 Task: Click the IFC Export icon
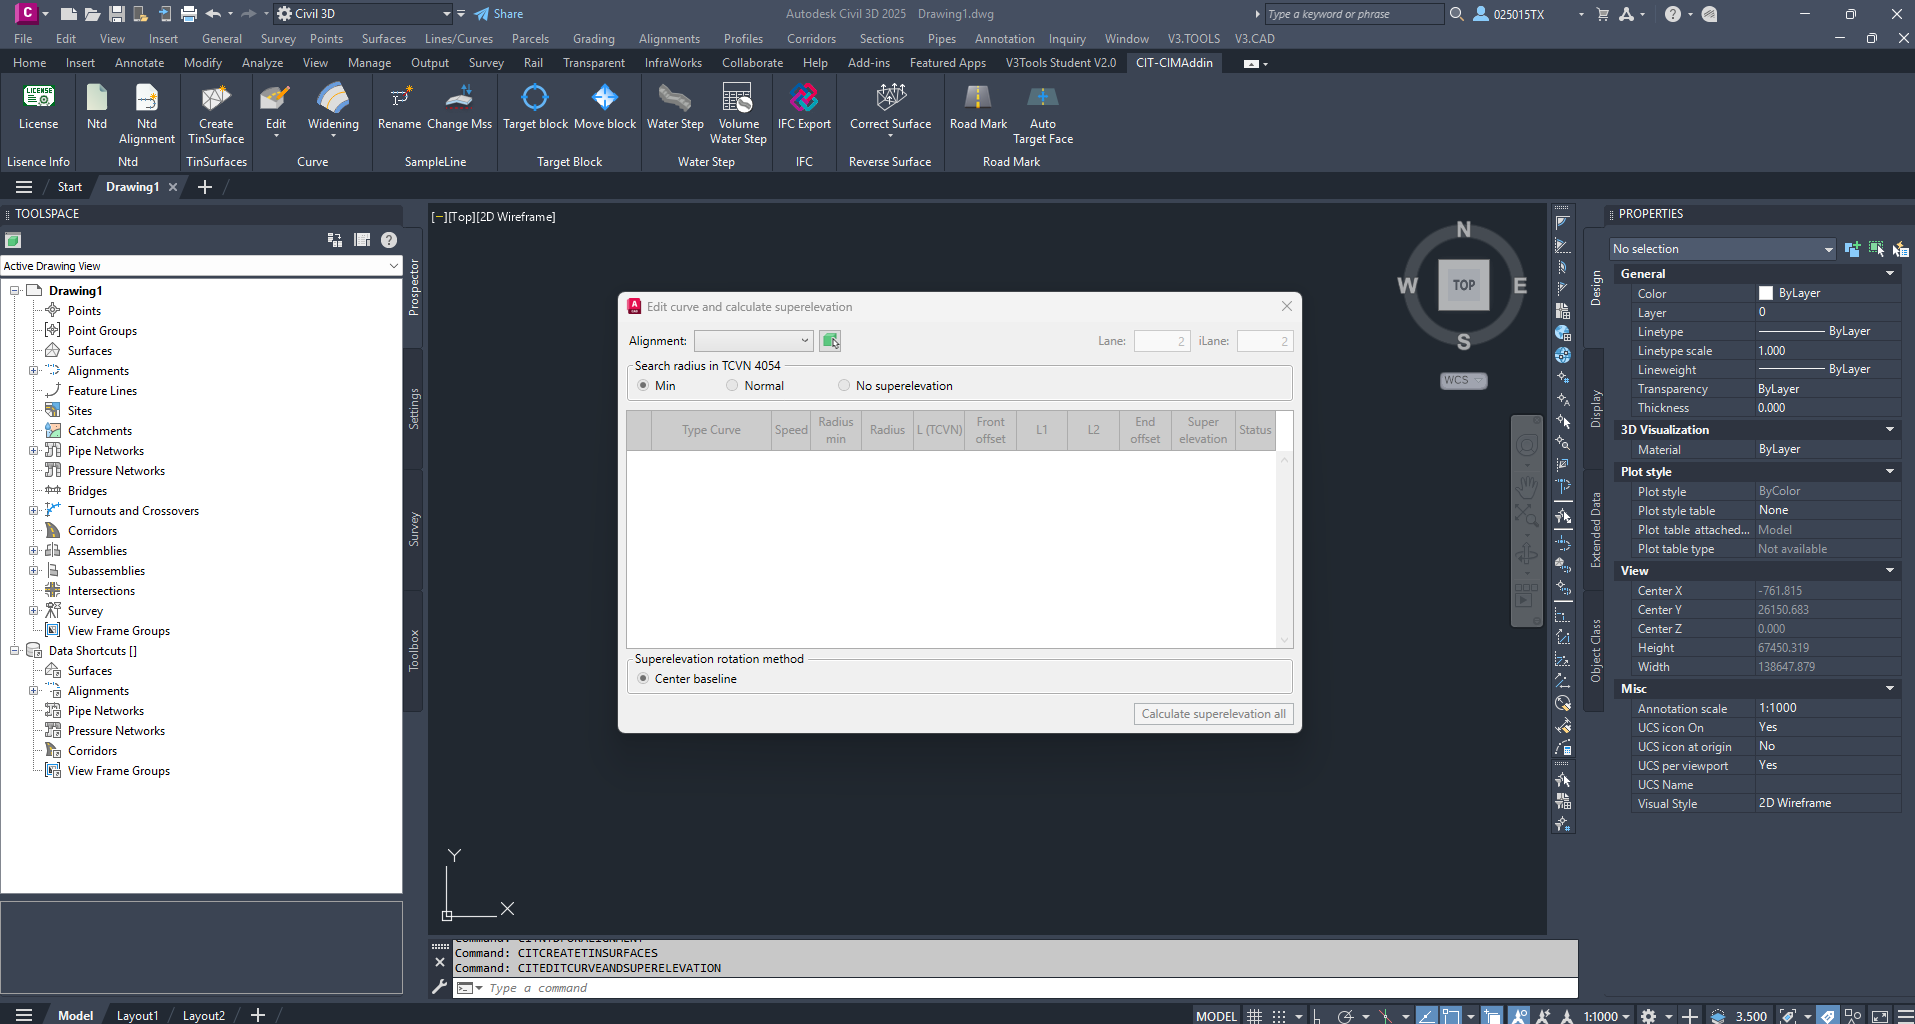coord(804,98)
